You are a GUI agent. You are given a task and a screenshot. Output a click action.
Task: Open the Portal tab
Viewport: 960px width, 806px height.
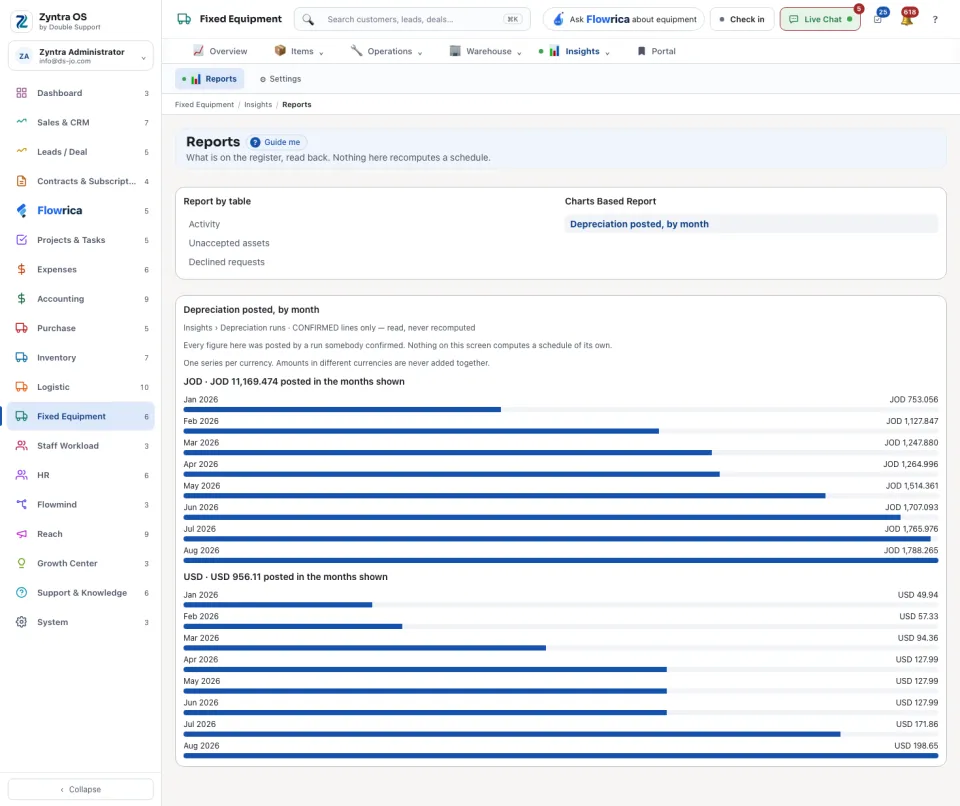656,51
